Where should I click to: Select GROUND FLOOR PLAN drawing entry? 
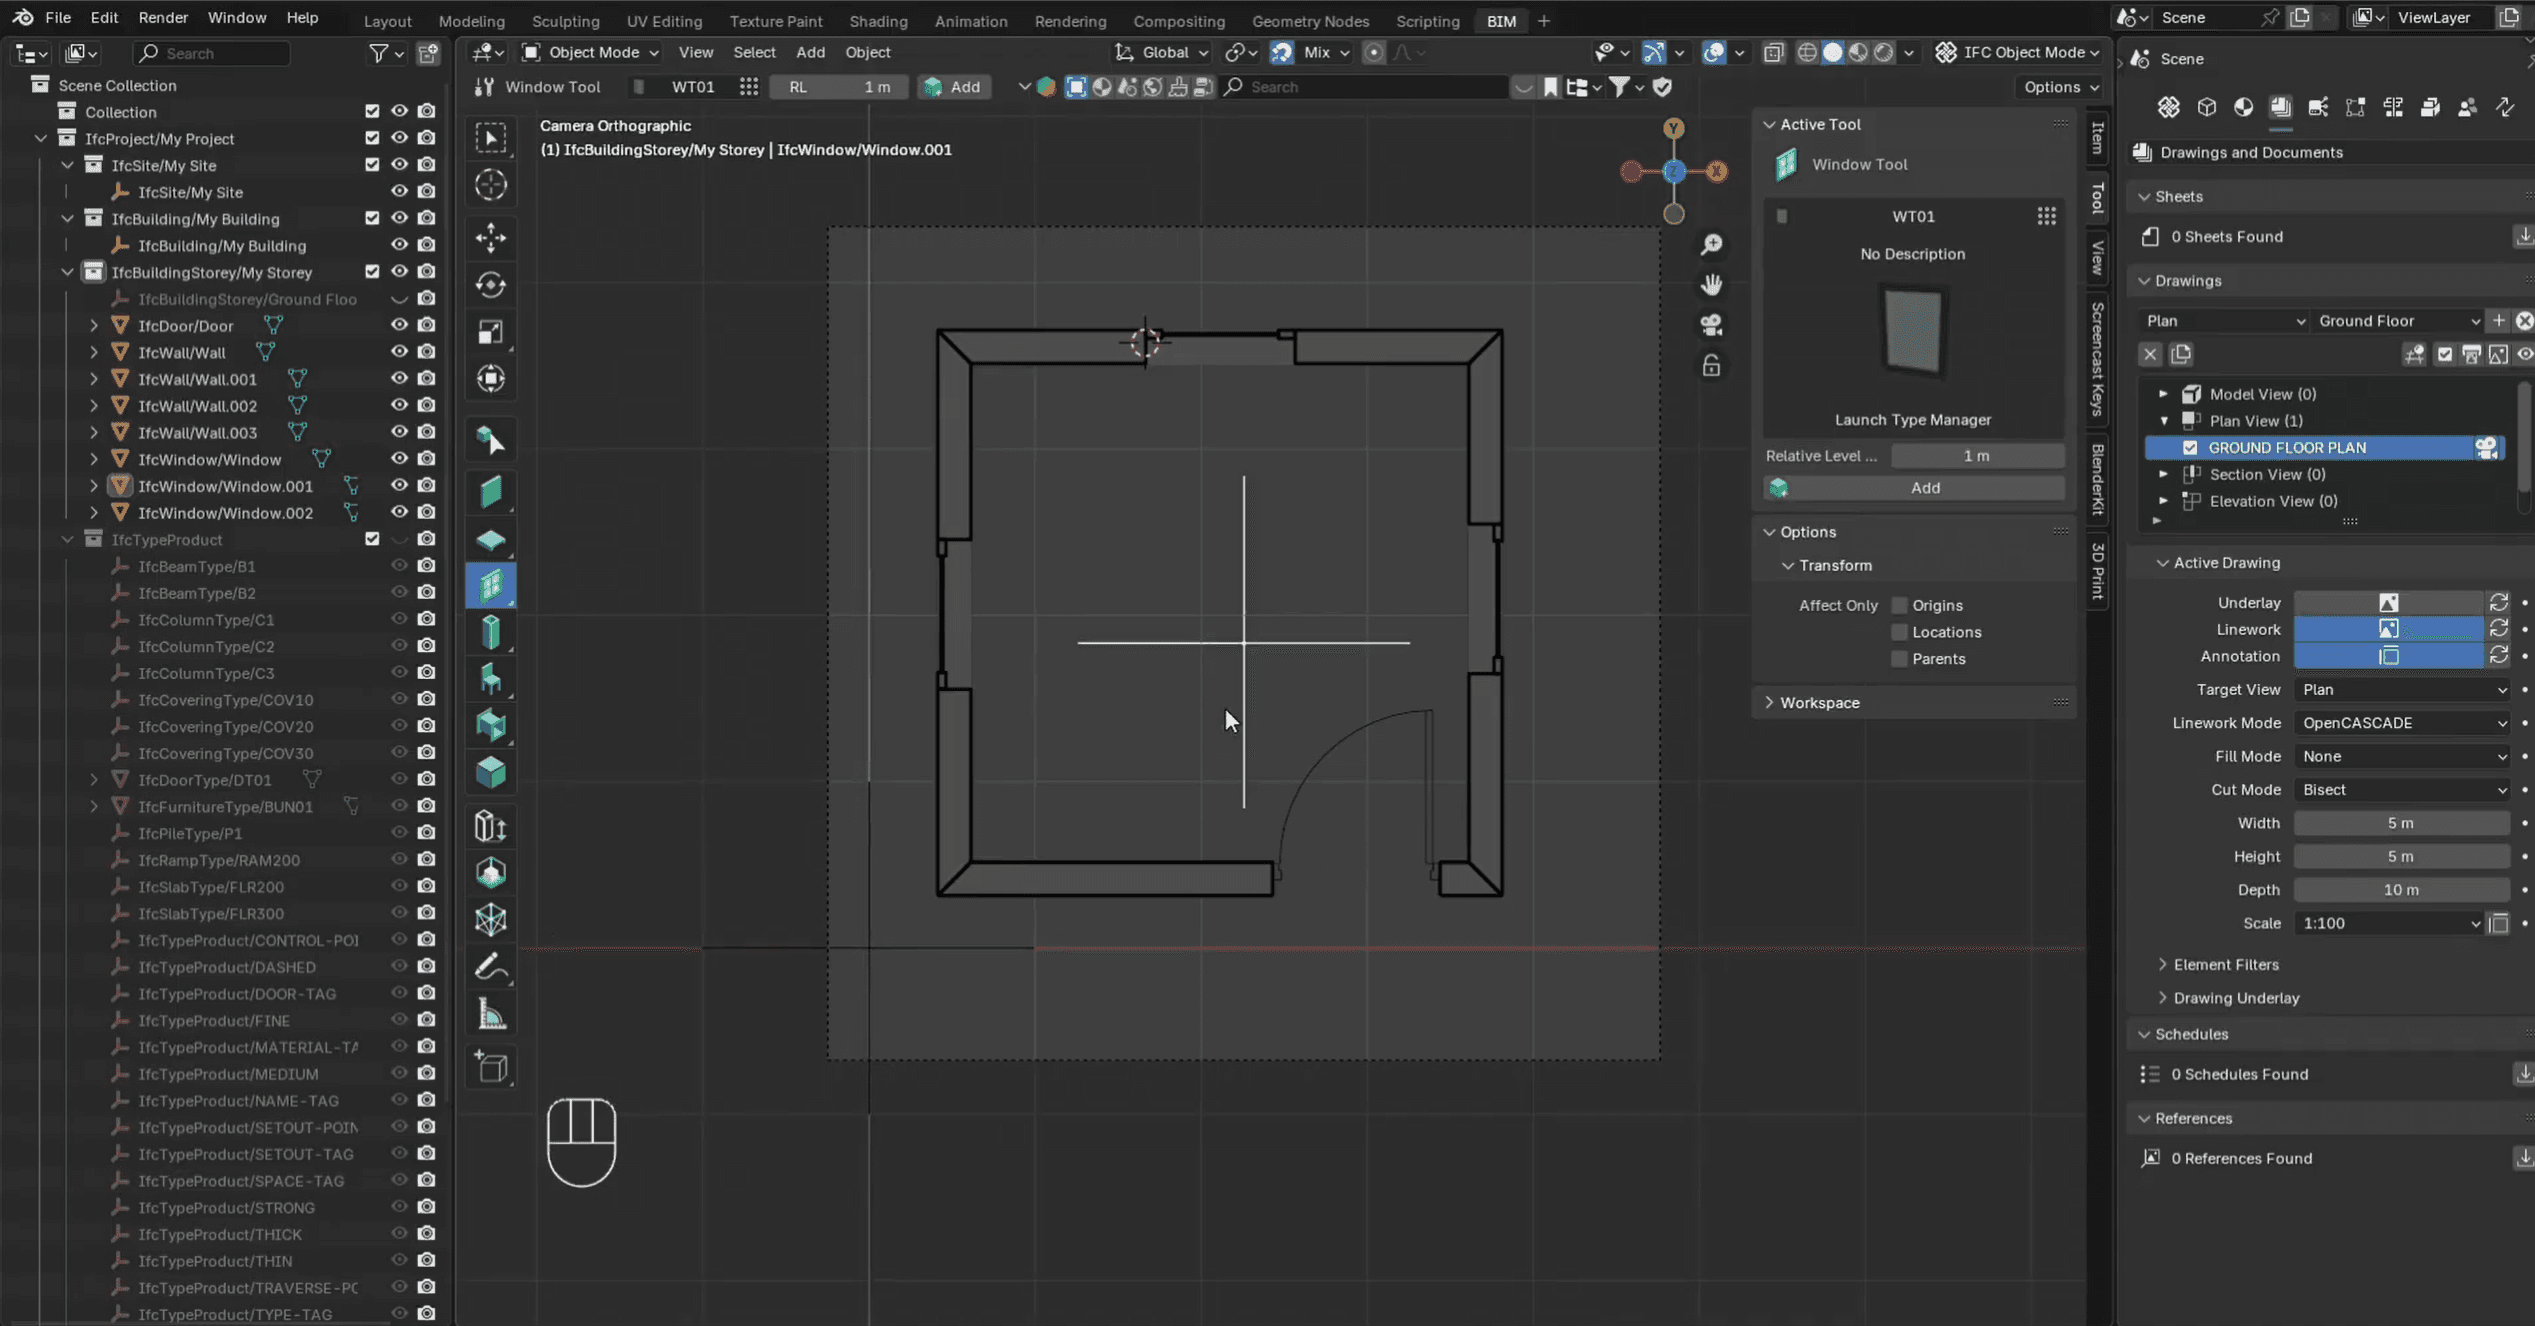2286,447
